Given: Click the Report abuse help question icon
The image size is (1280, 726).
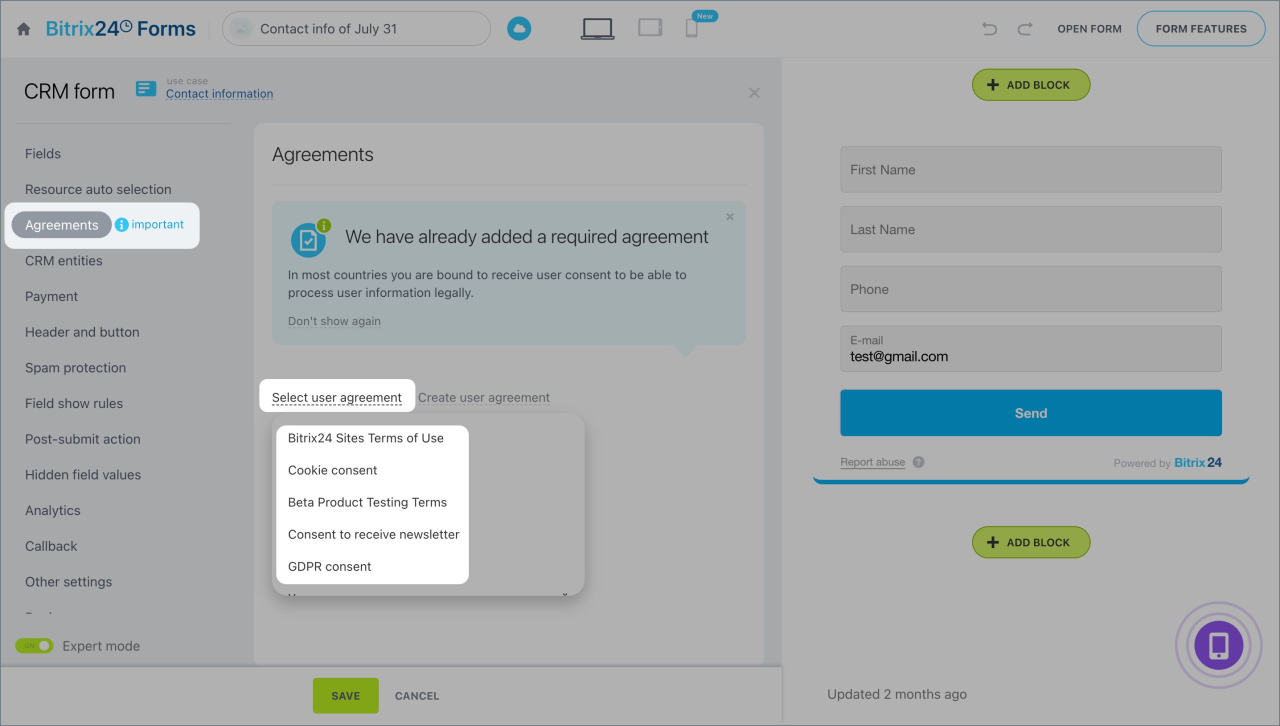Looking at the screenshot, I should (918, 463).
